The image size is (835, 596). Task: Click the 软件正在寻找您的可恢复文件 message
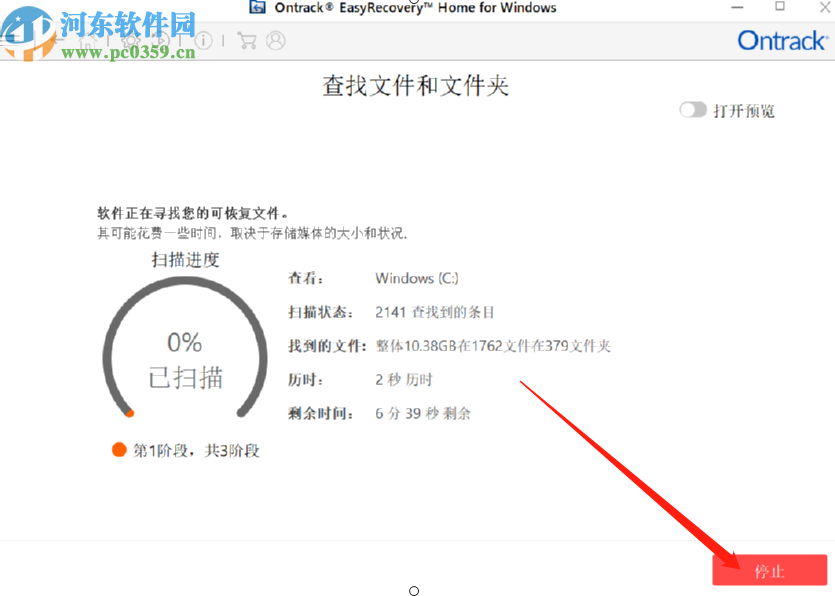(193, 214)
